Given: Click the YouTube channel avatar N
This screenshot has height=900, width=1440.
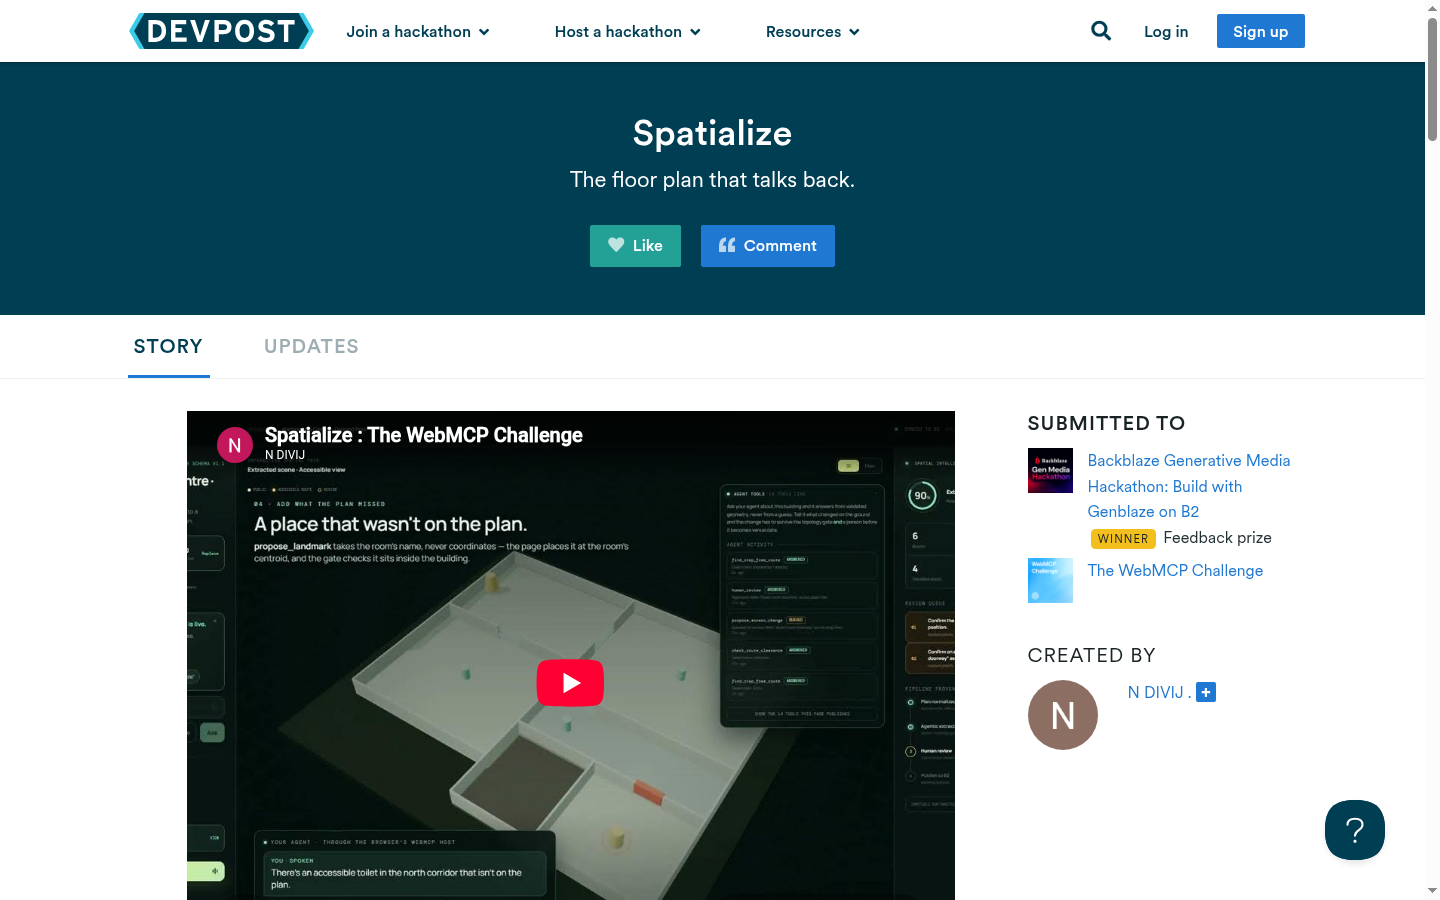Looking at the screenshot, I should 235,445.
